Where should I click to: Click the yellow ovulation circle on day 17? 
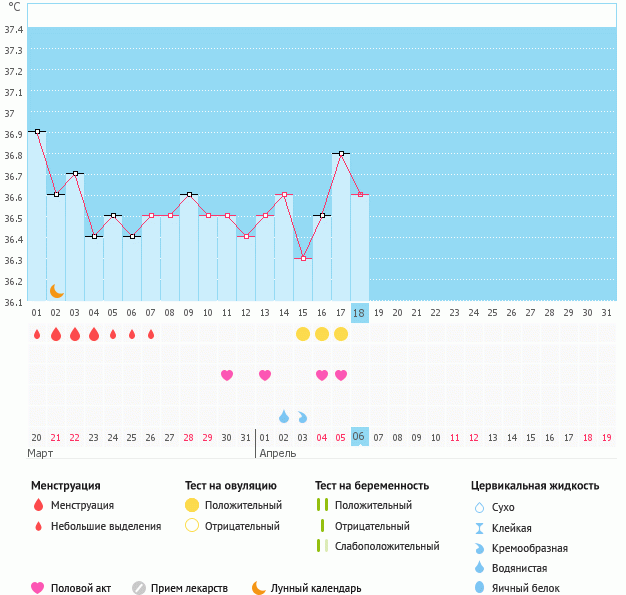(341, 333)
